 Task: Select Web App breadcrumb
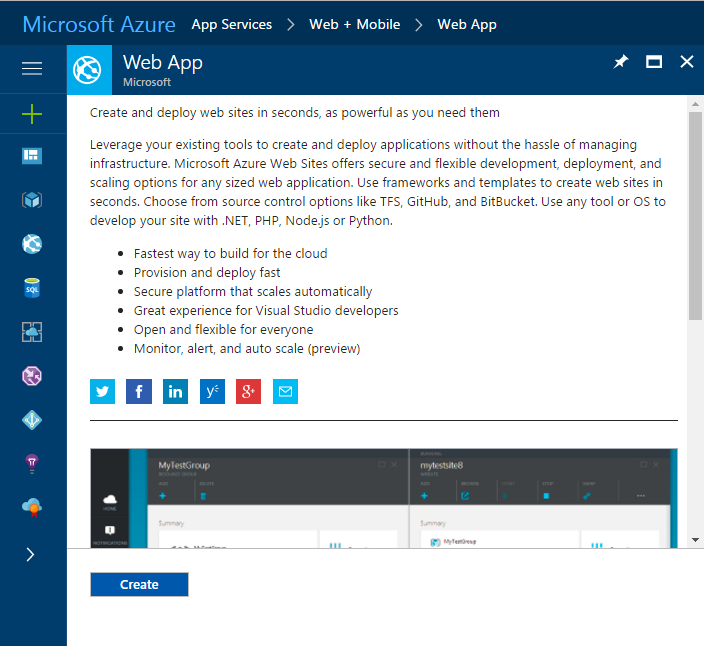[x=467, y=24]
